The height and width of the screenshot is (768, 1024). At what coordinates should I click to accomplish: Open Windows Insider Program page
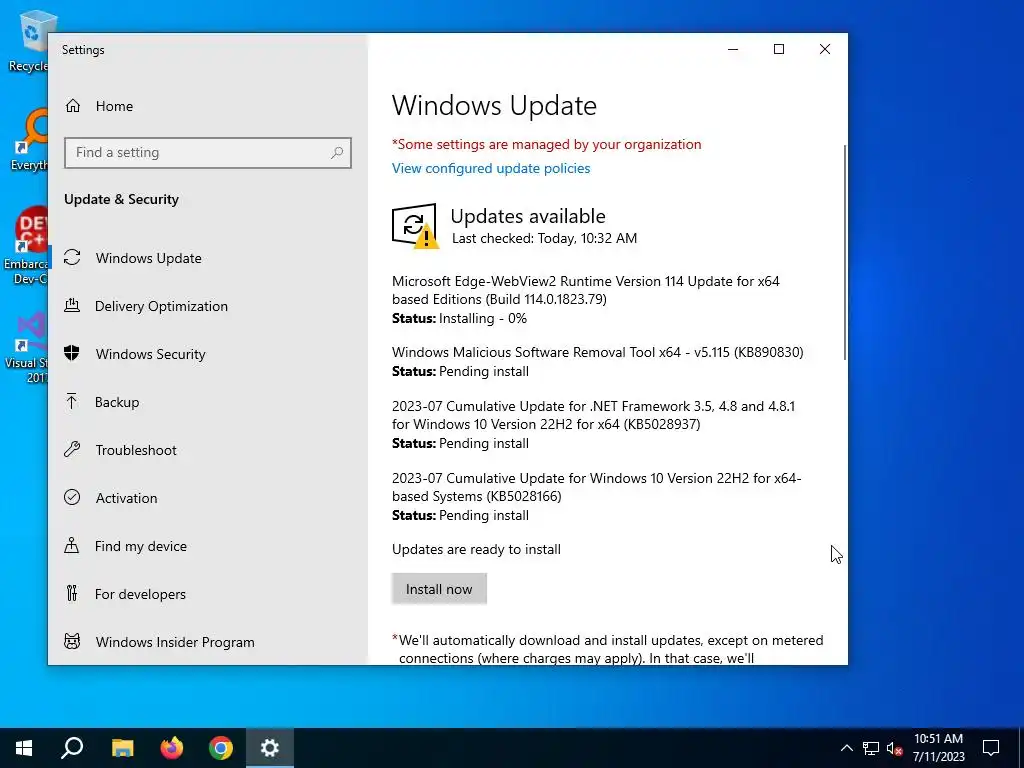208,642
